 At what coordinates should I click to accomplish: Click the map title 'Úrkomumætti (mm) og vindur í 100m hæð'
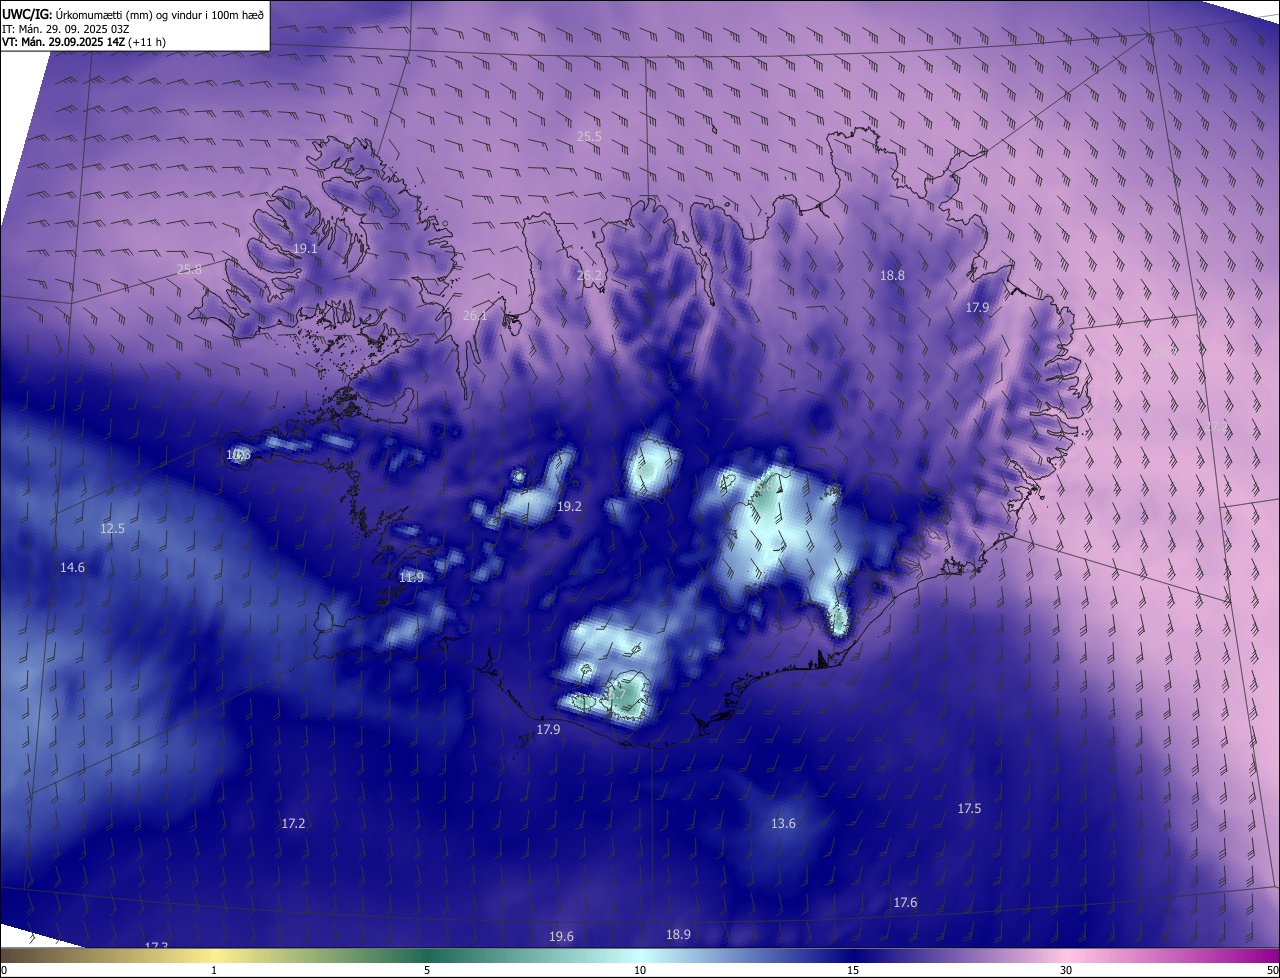[160, 13]
